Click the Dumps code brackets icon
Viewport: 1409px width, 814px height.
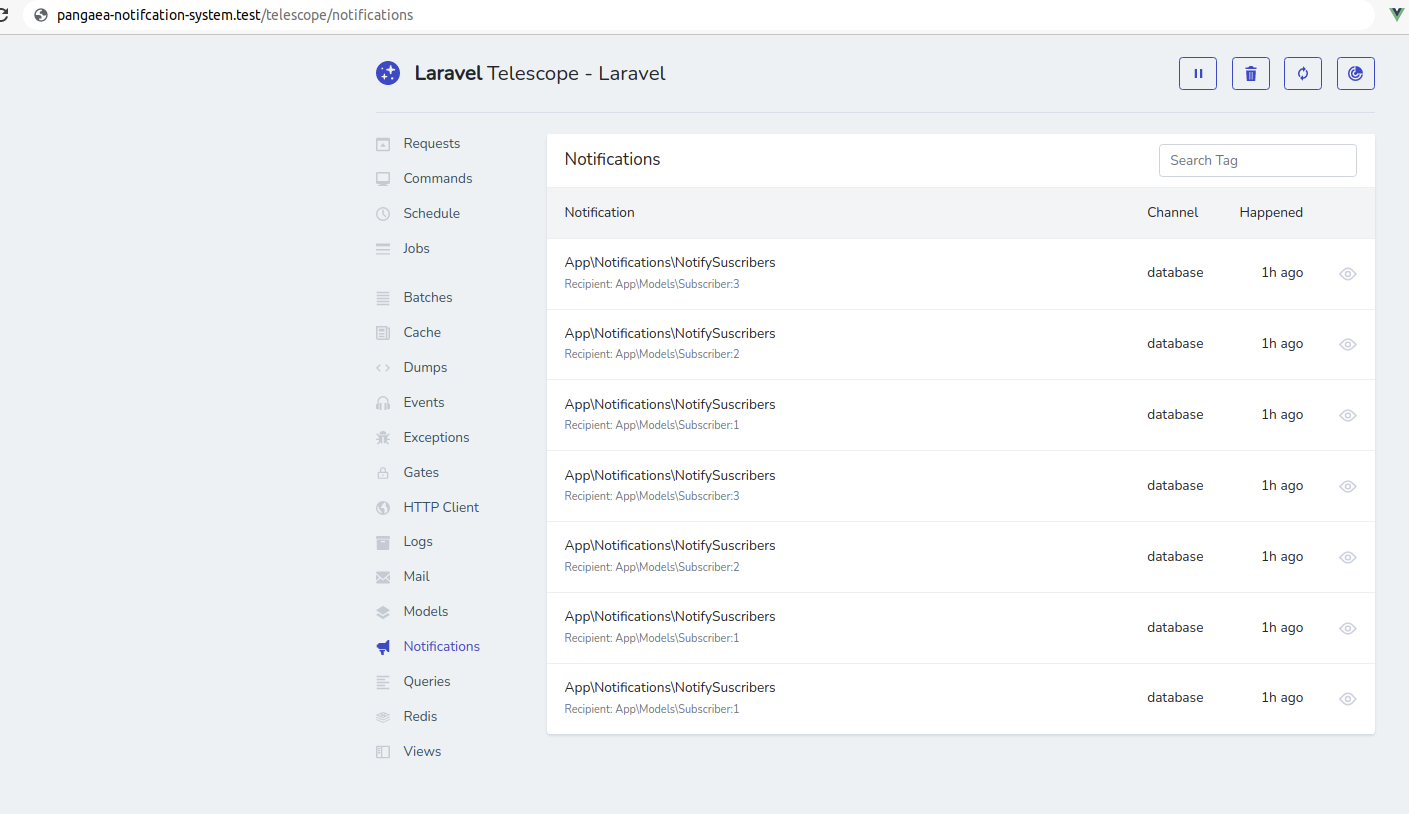(x=382, y=367)
